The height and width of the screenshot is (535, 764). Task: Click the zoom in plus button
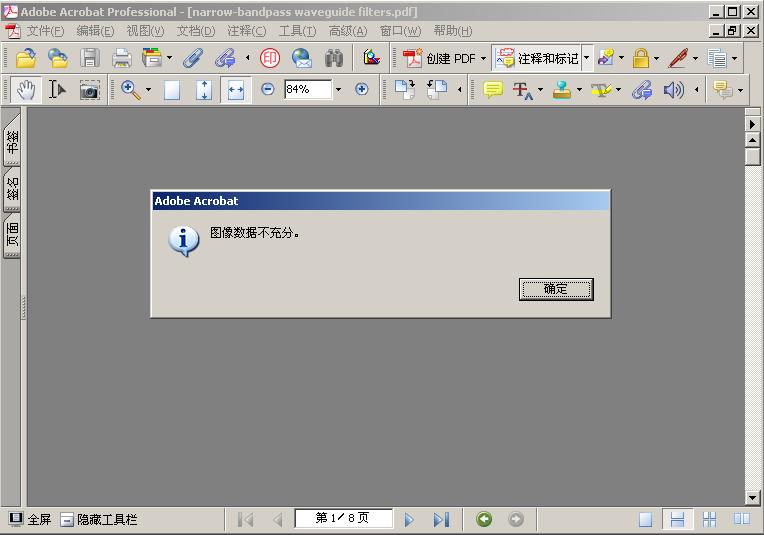(x=361, y=89)
